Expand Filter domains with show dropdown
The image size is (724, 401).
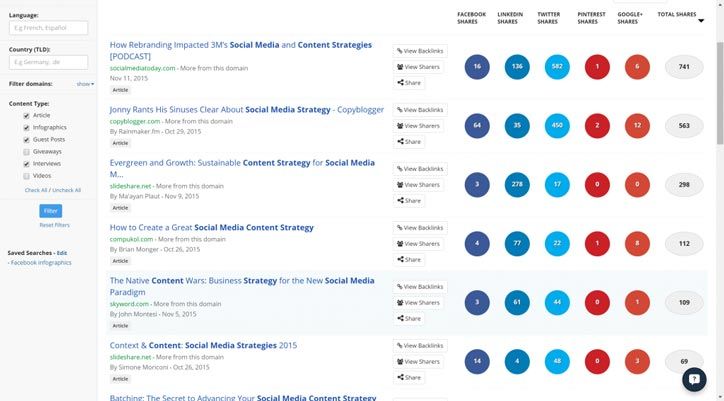coord(85,84)
